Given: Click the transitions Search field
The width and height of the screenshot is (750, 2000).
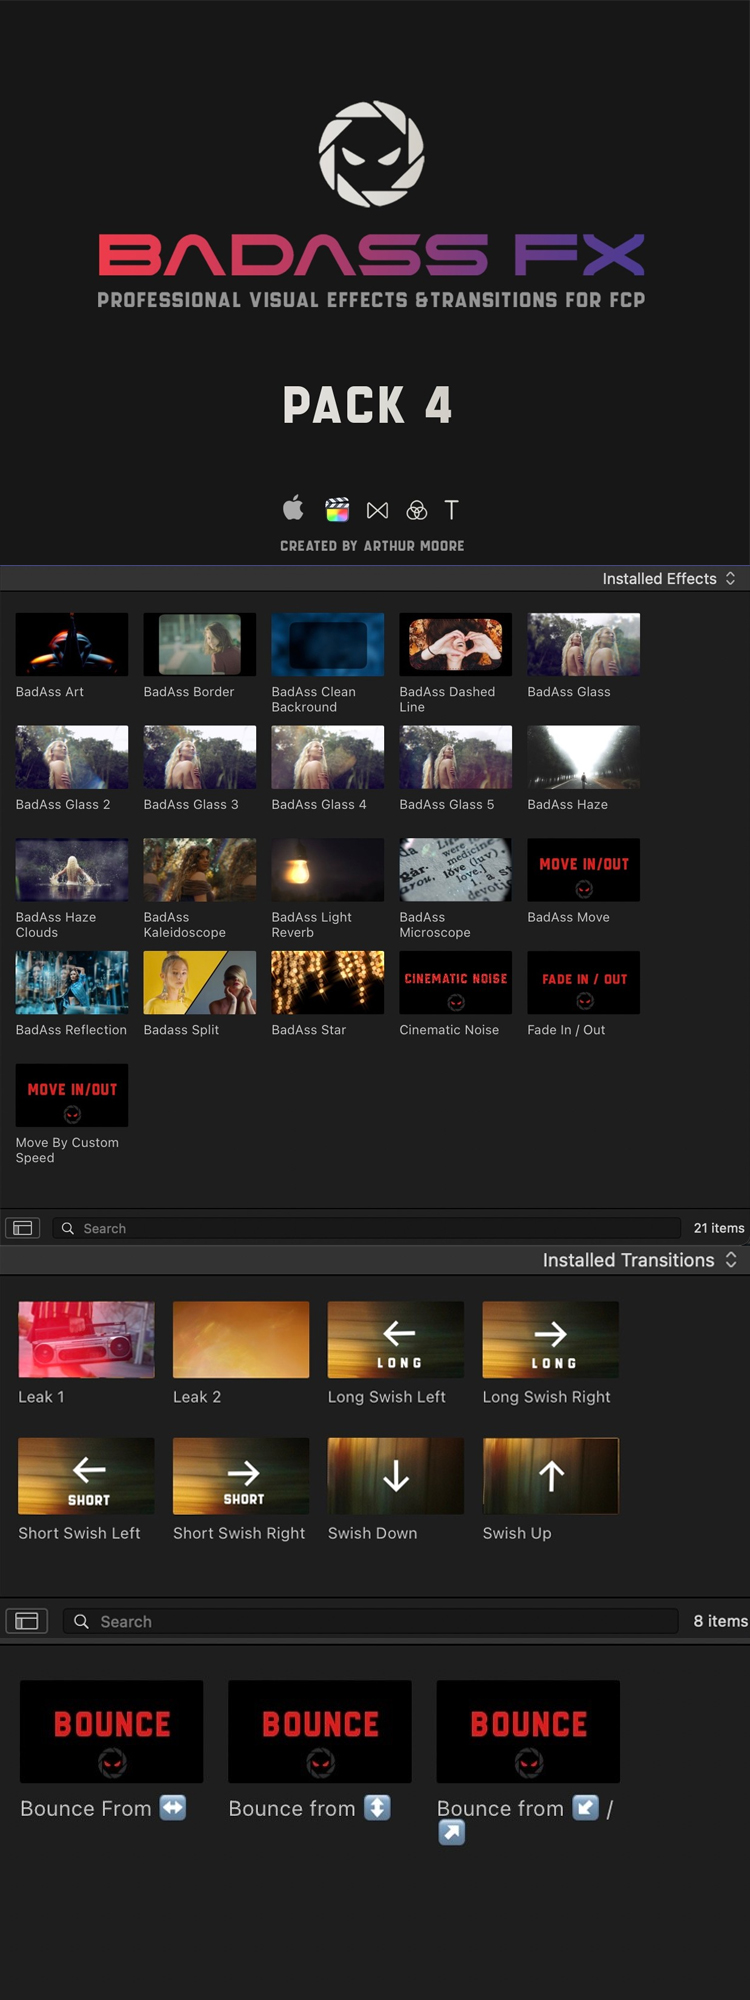Looking at the screenshot, I should [x=371, y=1621].
